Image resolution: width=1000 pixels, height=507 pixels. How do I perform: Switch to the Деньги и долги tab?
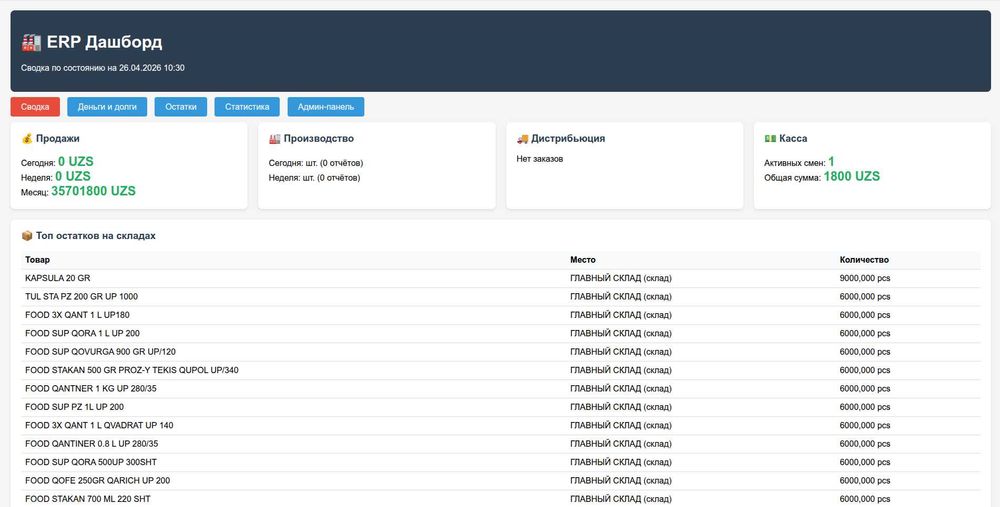click(107, 106)
